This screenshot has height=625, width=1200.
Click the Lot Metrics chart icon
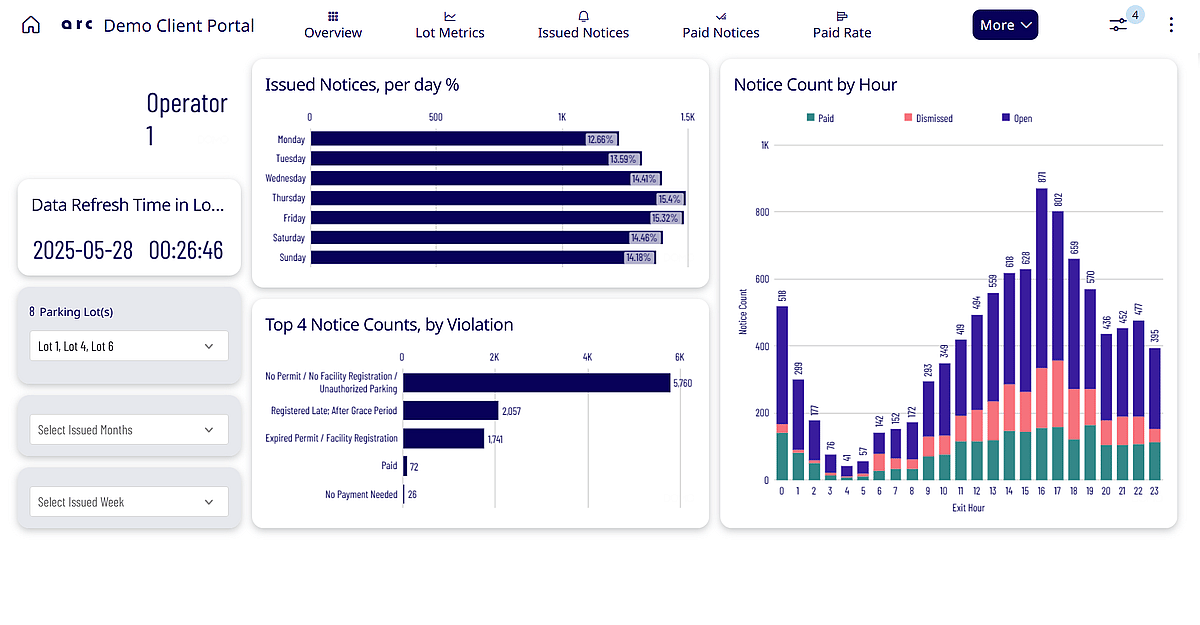(450, 16)
